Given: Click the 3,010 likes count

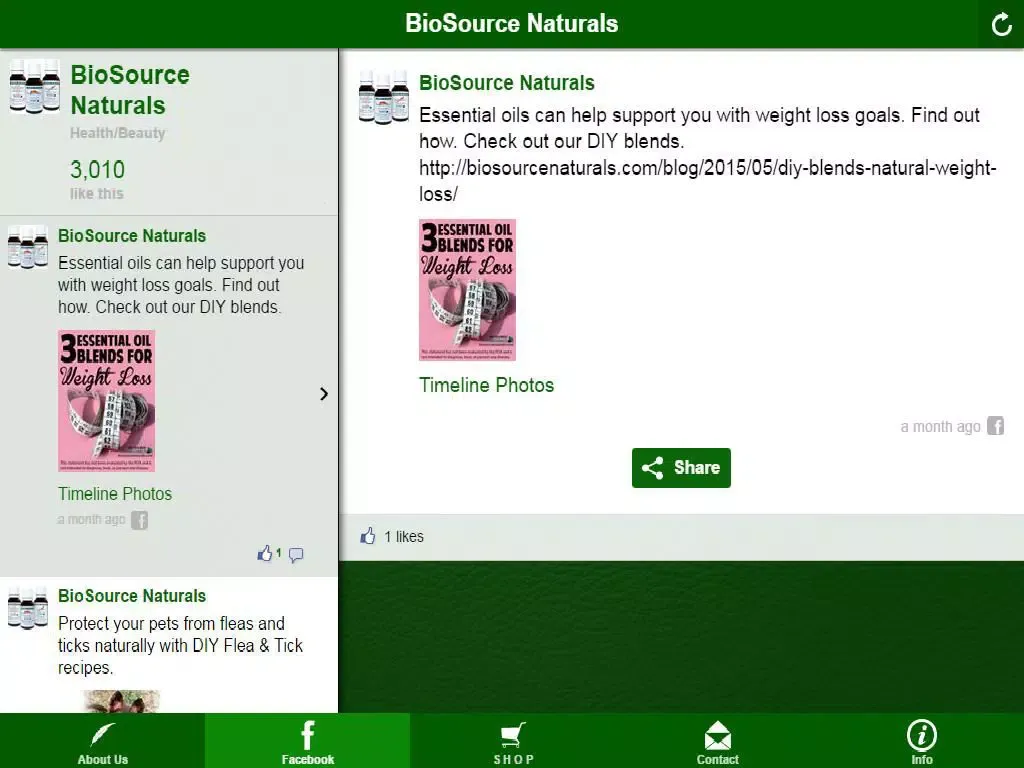Looking at the screenshot, I should (x=97, y=170).
